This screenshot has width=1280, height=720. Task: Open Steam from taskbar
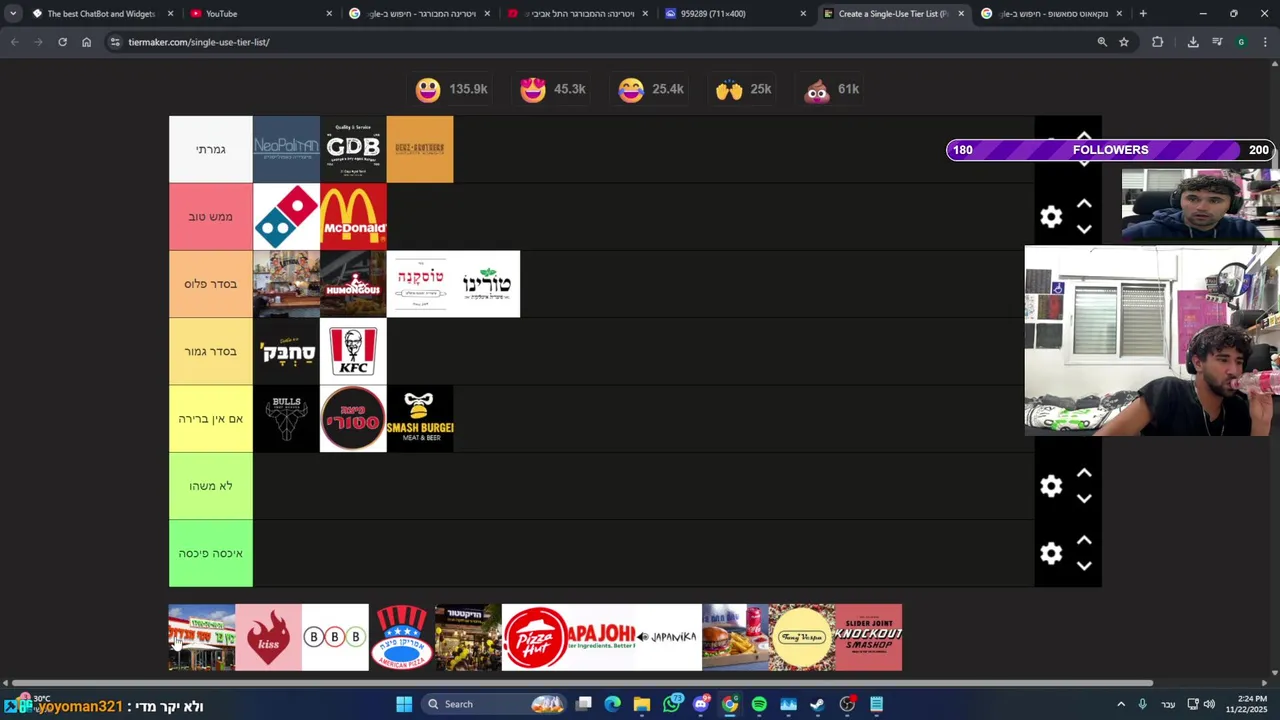817,704
